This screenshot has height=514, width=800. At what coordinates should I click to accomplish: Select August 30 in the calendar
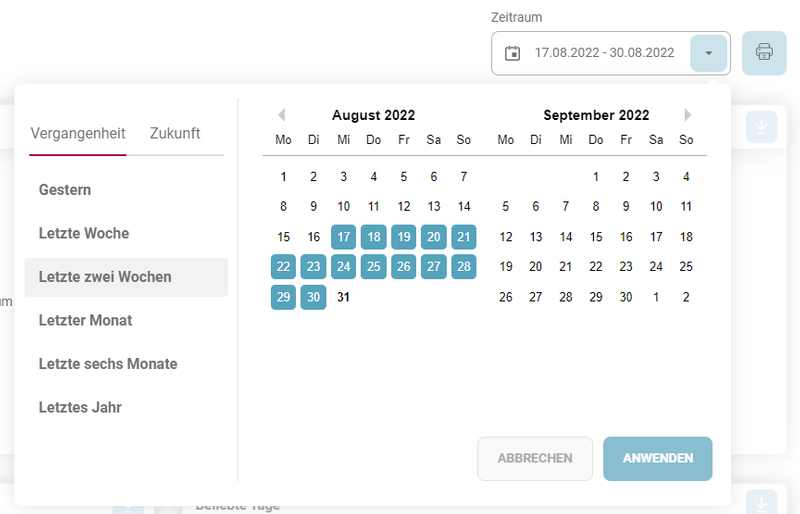pyautogui.click(x=313, y=297)
